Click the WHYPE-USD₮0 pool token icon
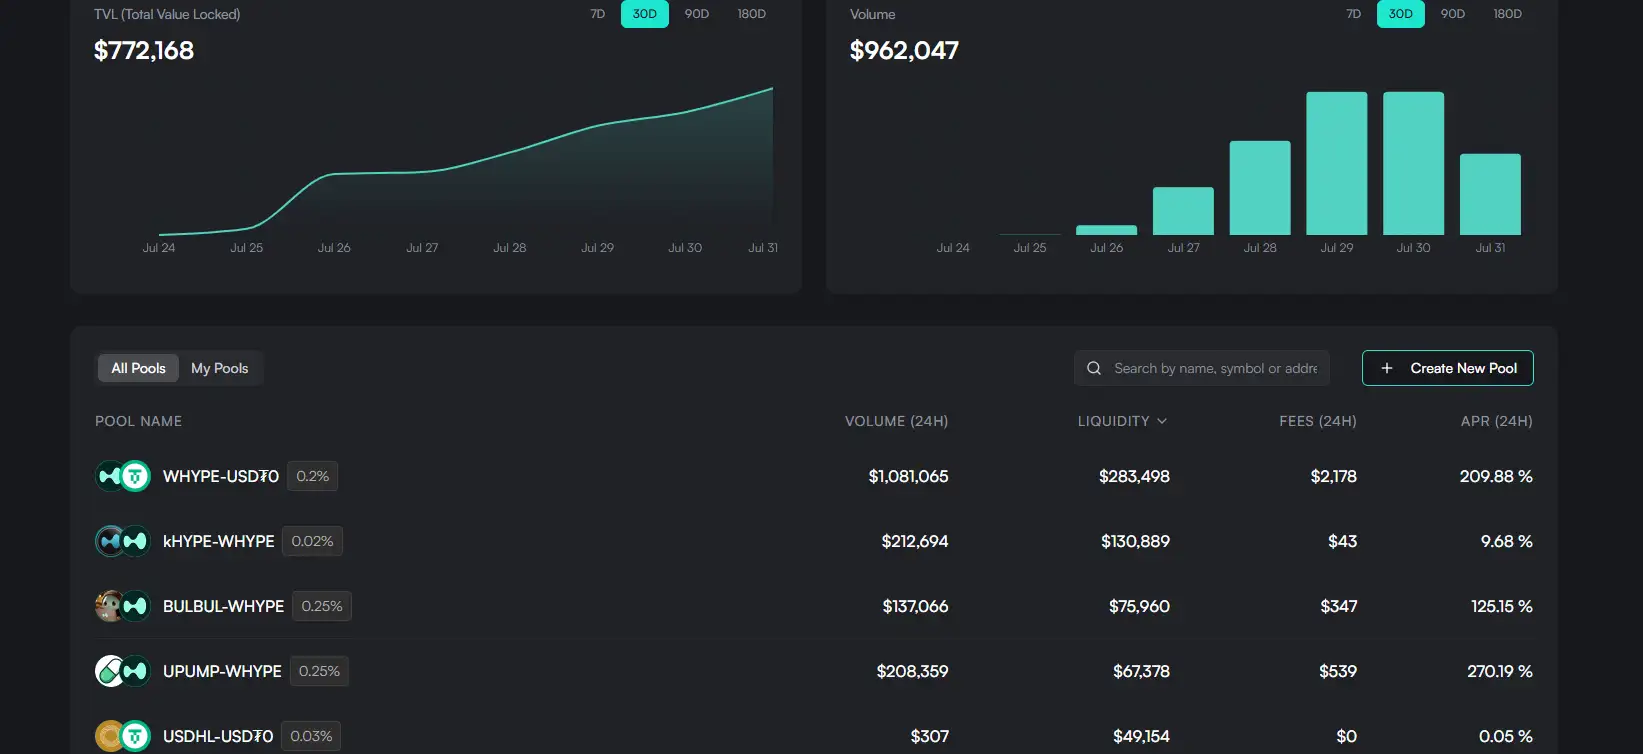 pos(122,476)
